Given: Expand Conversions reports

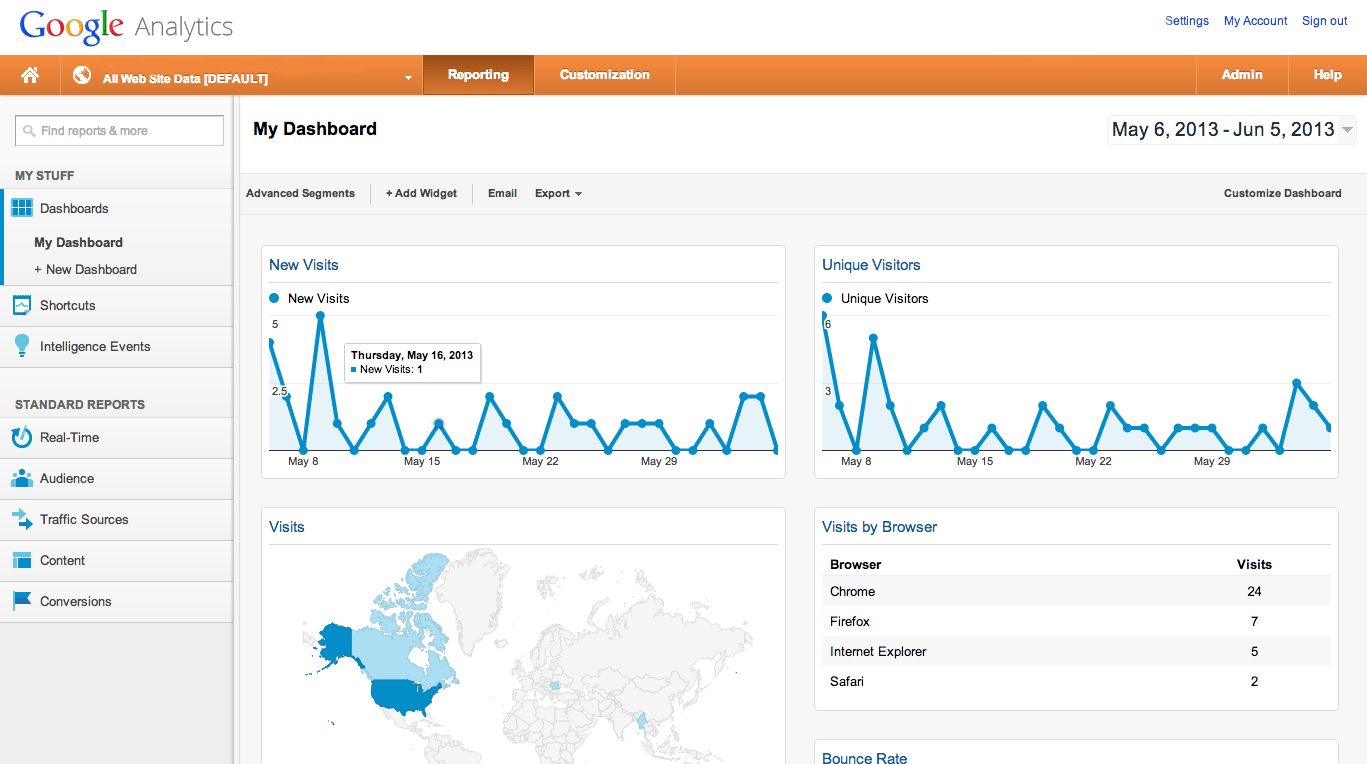Looking at the screenshot, I should click(76, 601).
